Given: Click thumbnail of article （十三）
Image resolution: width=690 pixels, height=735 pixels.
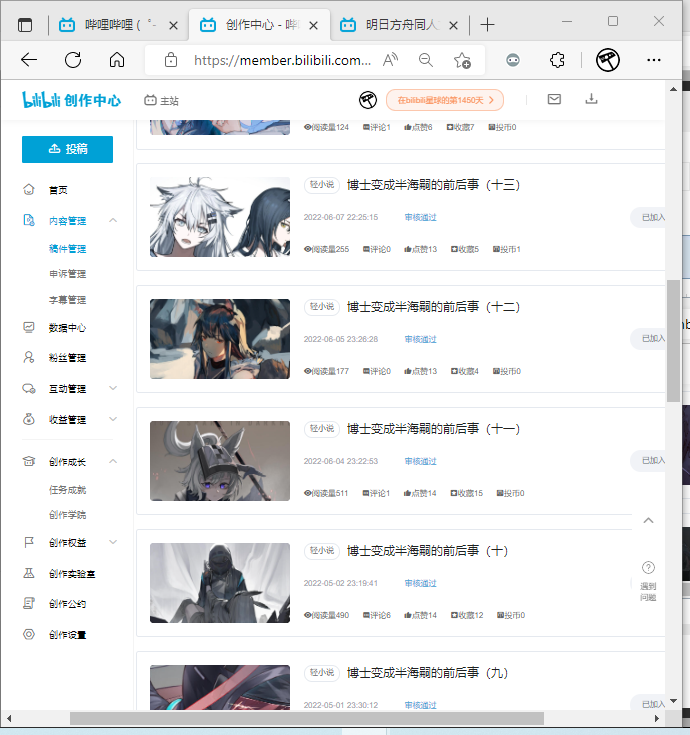Looking at the screenshot, I should [219, 217].
